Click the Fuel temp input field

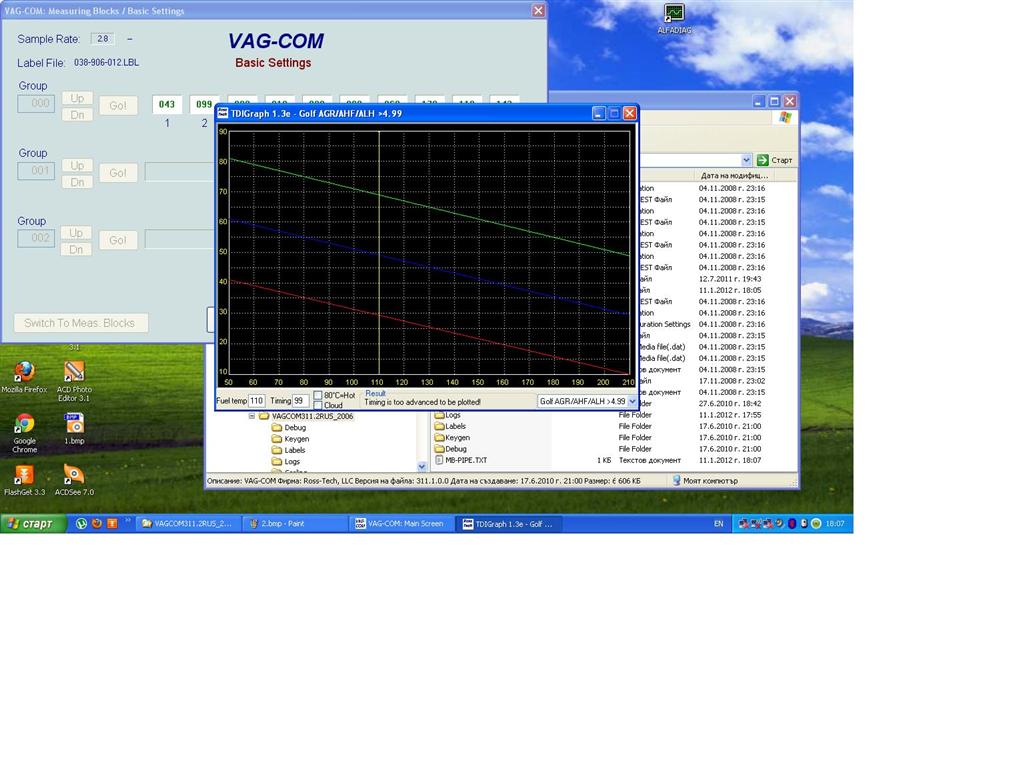(256, 401)
